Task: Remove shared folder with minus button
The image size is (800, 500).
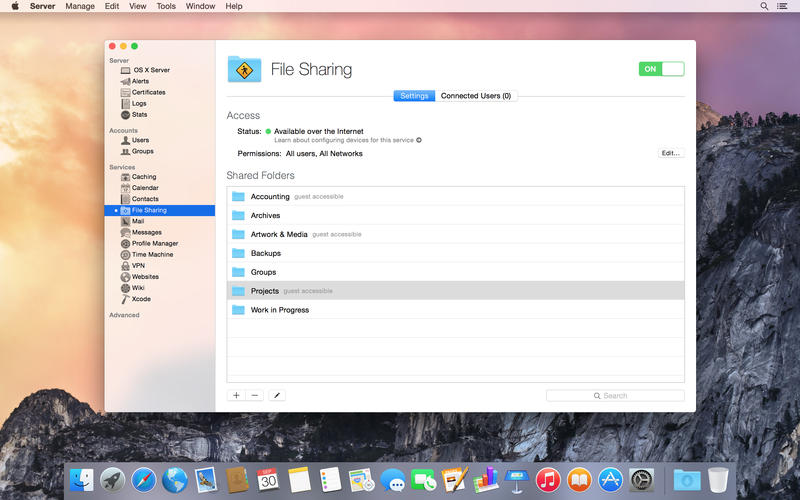Action: (x=255, y=395)
